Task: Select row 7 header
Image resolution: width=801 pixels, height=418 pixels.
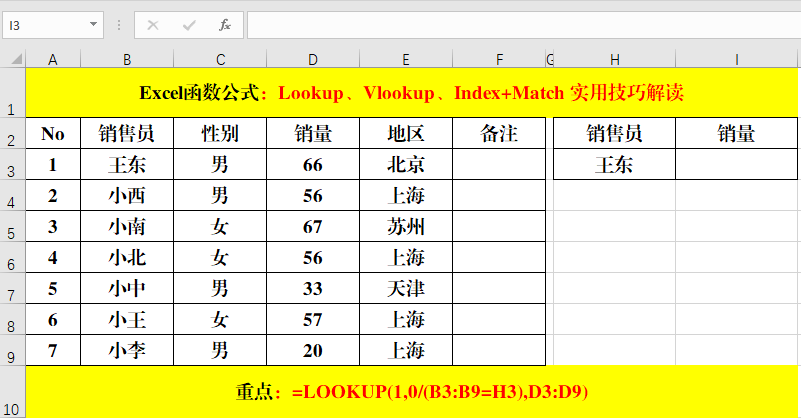Action: pyautogui.click(x=12, y=289)
